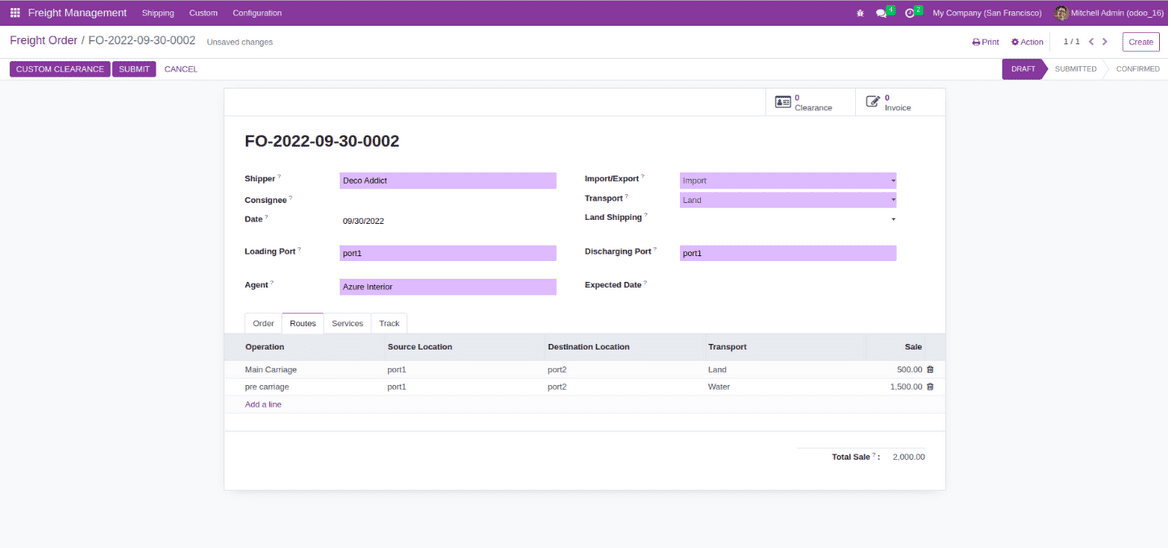This screenshot has height=548, width=1171.
Task: Click the Freight Management app title
Action: pos(78,13)
